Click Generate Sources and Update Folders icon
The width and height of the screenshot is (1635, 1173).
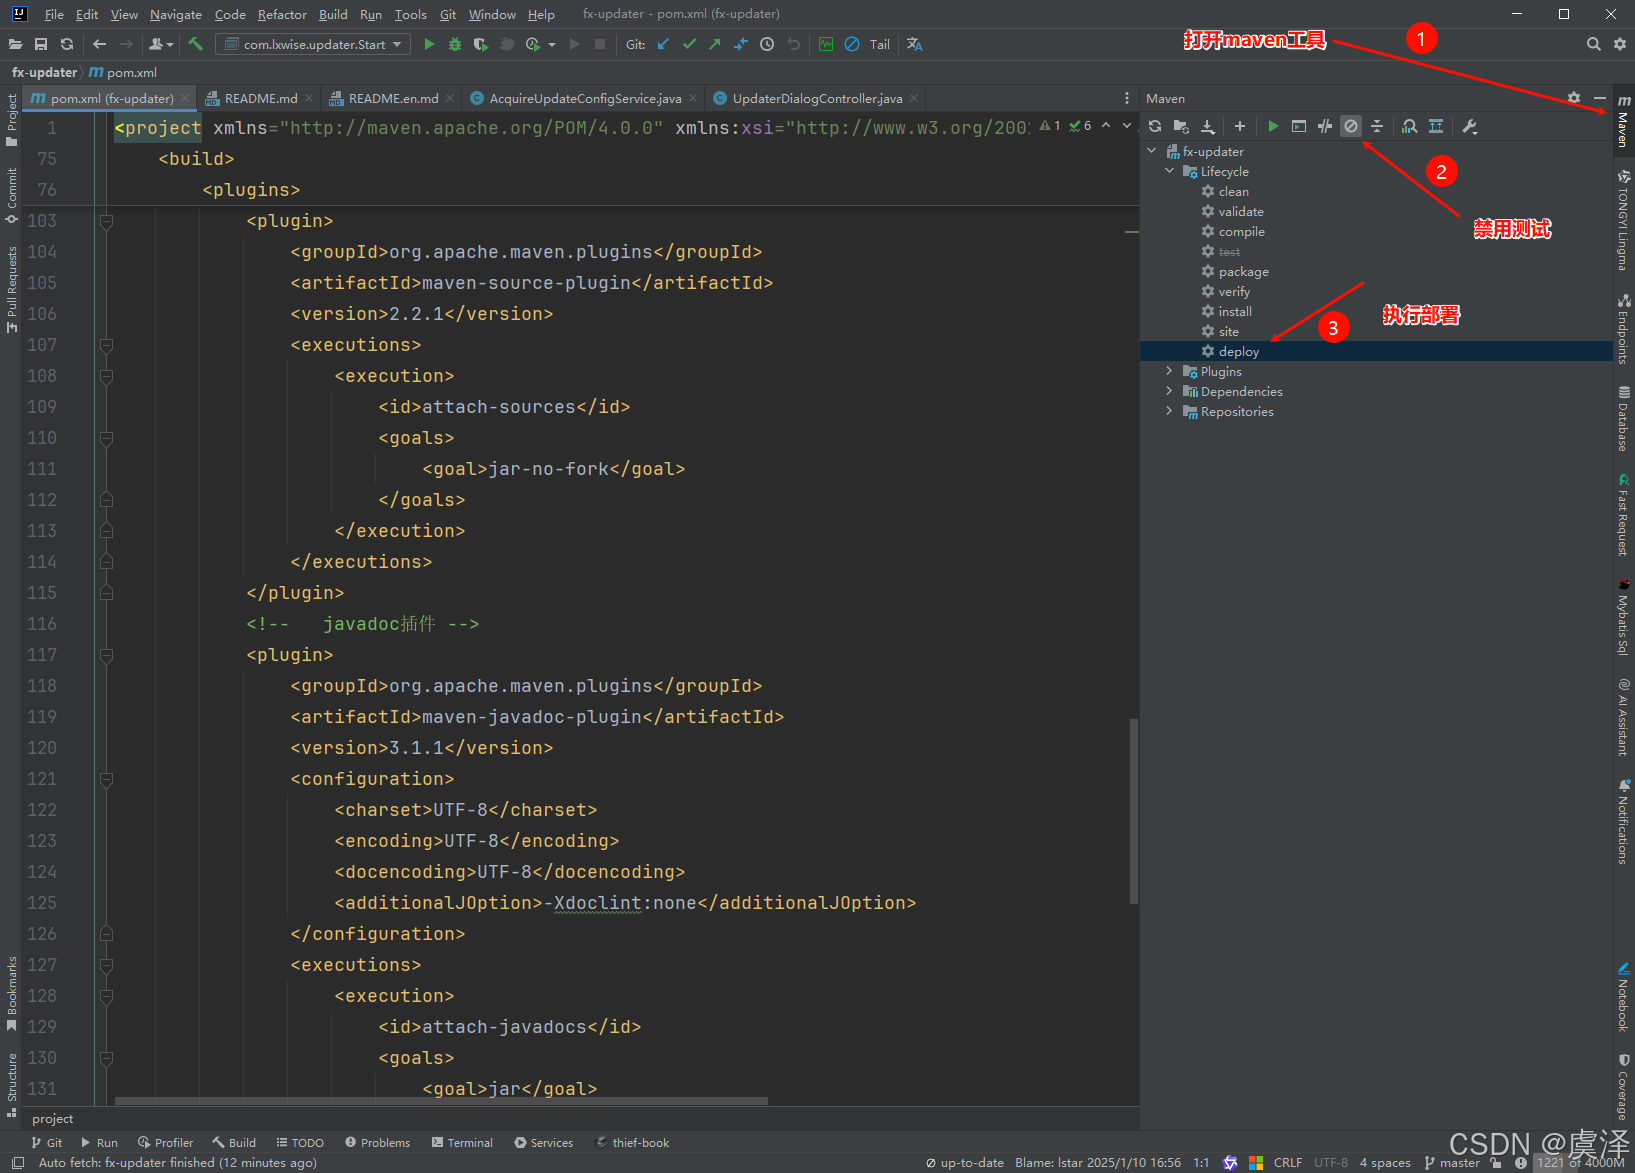click(1181, 126)
